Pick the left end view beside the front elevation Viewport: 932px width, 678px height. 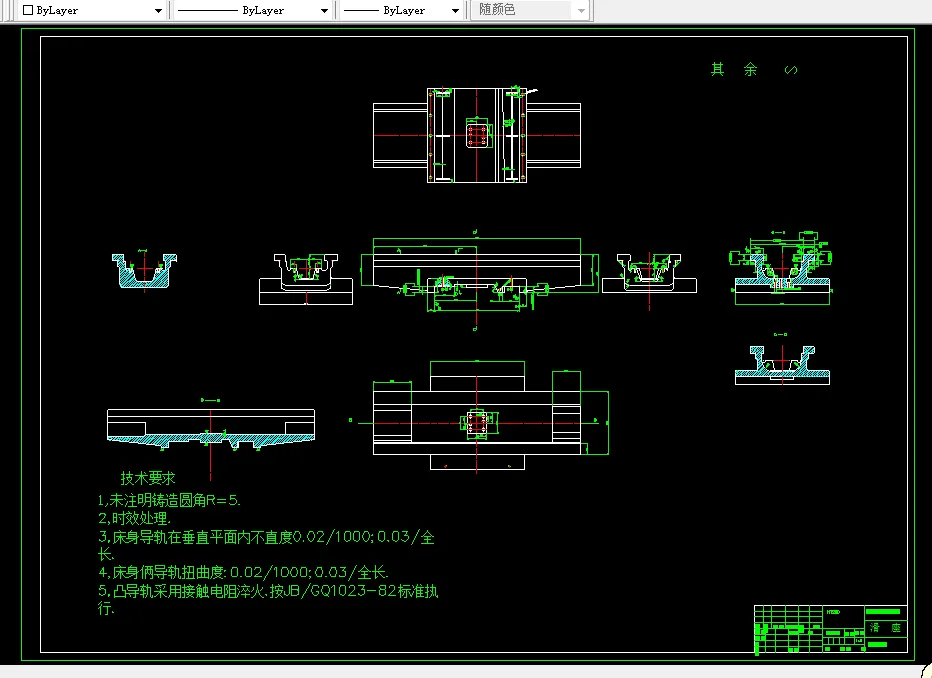[306, 279]
